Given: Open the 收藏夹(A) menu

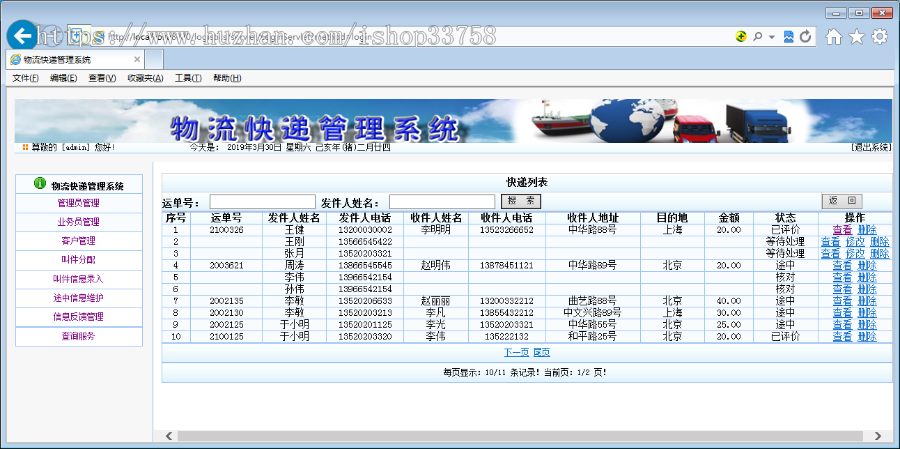Looking at the screenshot, I should coord(145,78).
